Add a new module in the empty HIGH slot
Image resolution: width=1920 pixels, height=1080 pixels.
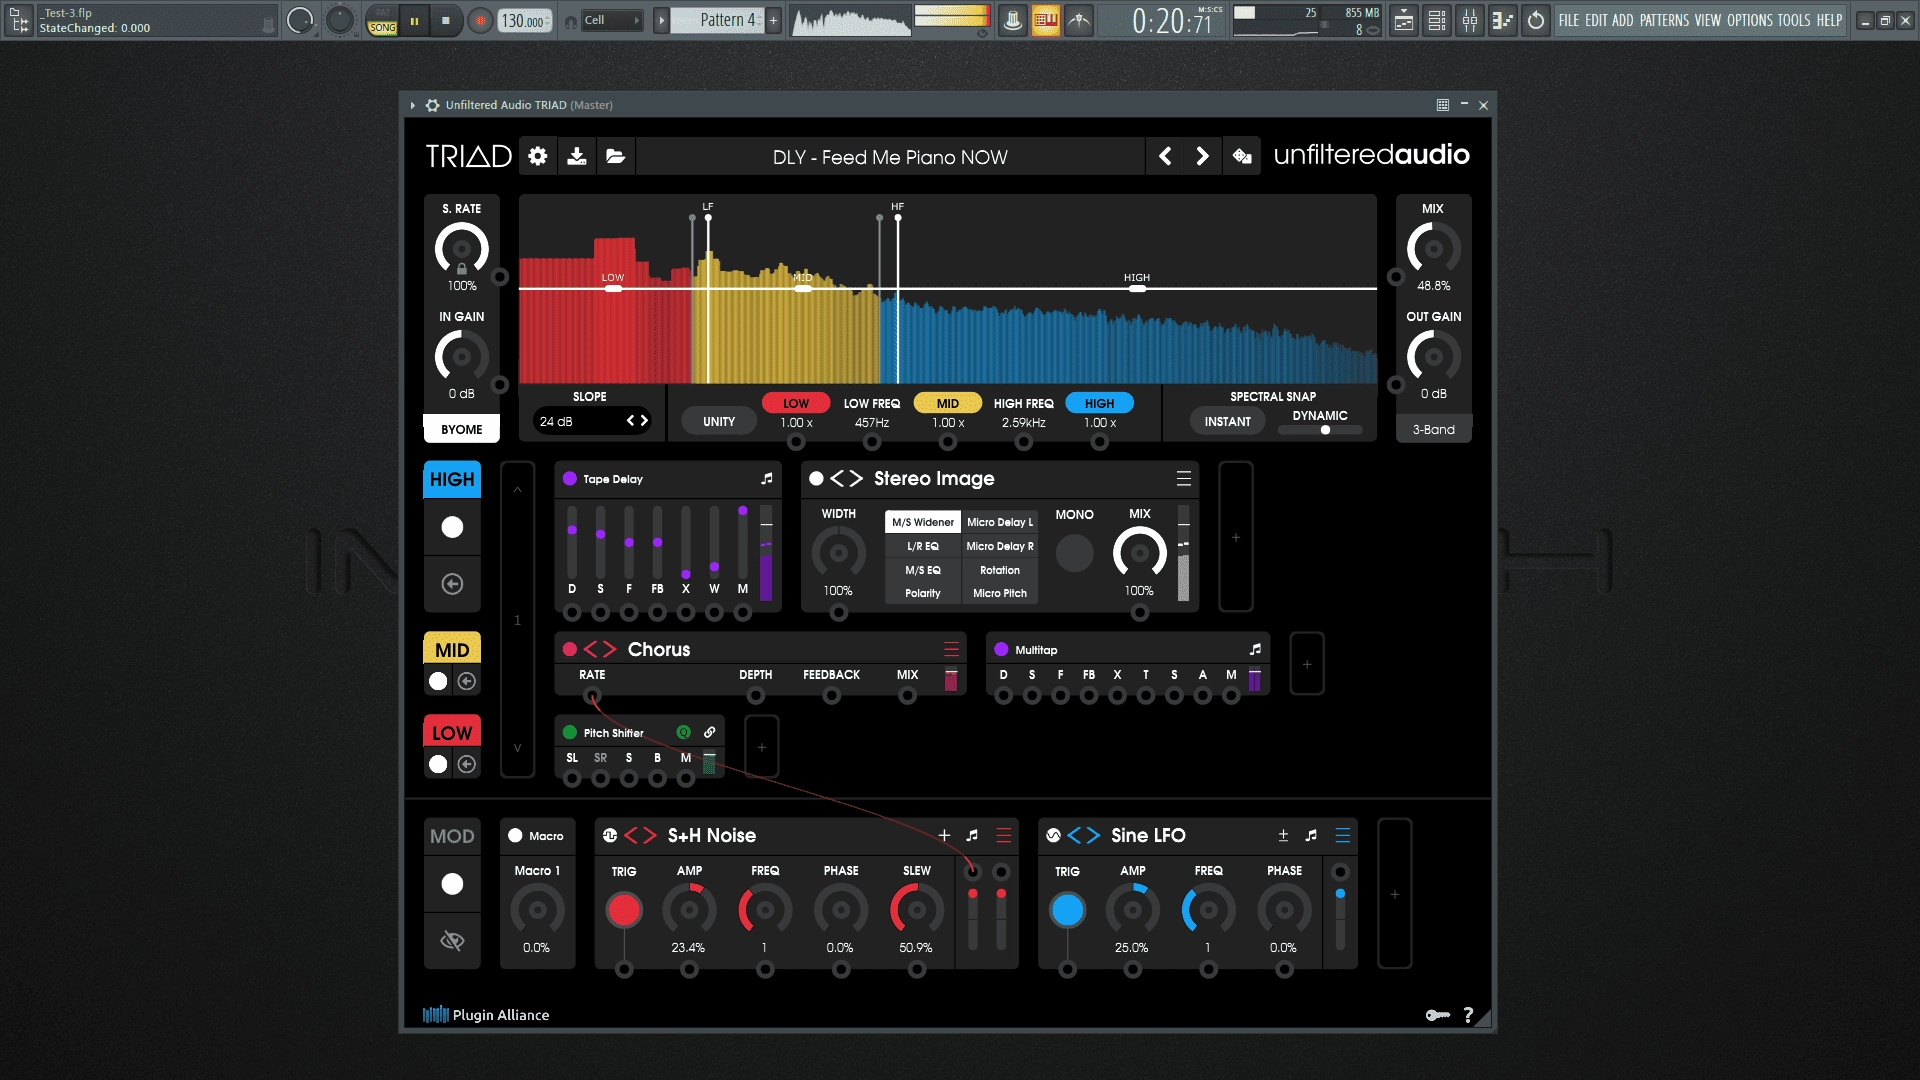1236,537
